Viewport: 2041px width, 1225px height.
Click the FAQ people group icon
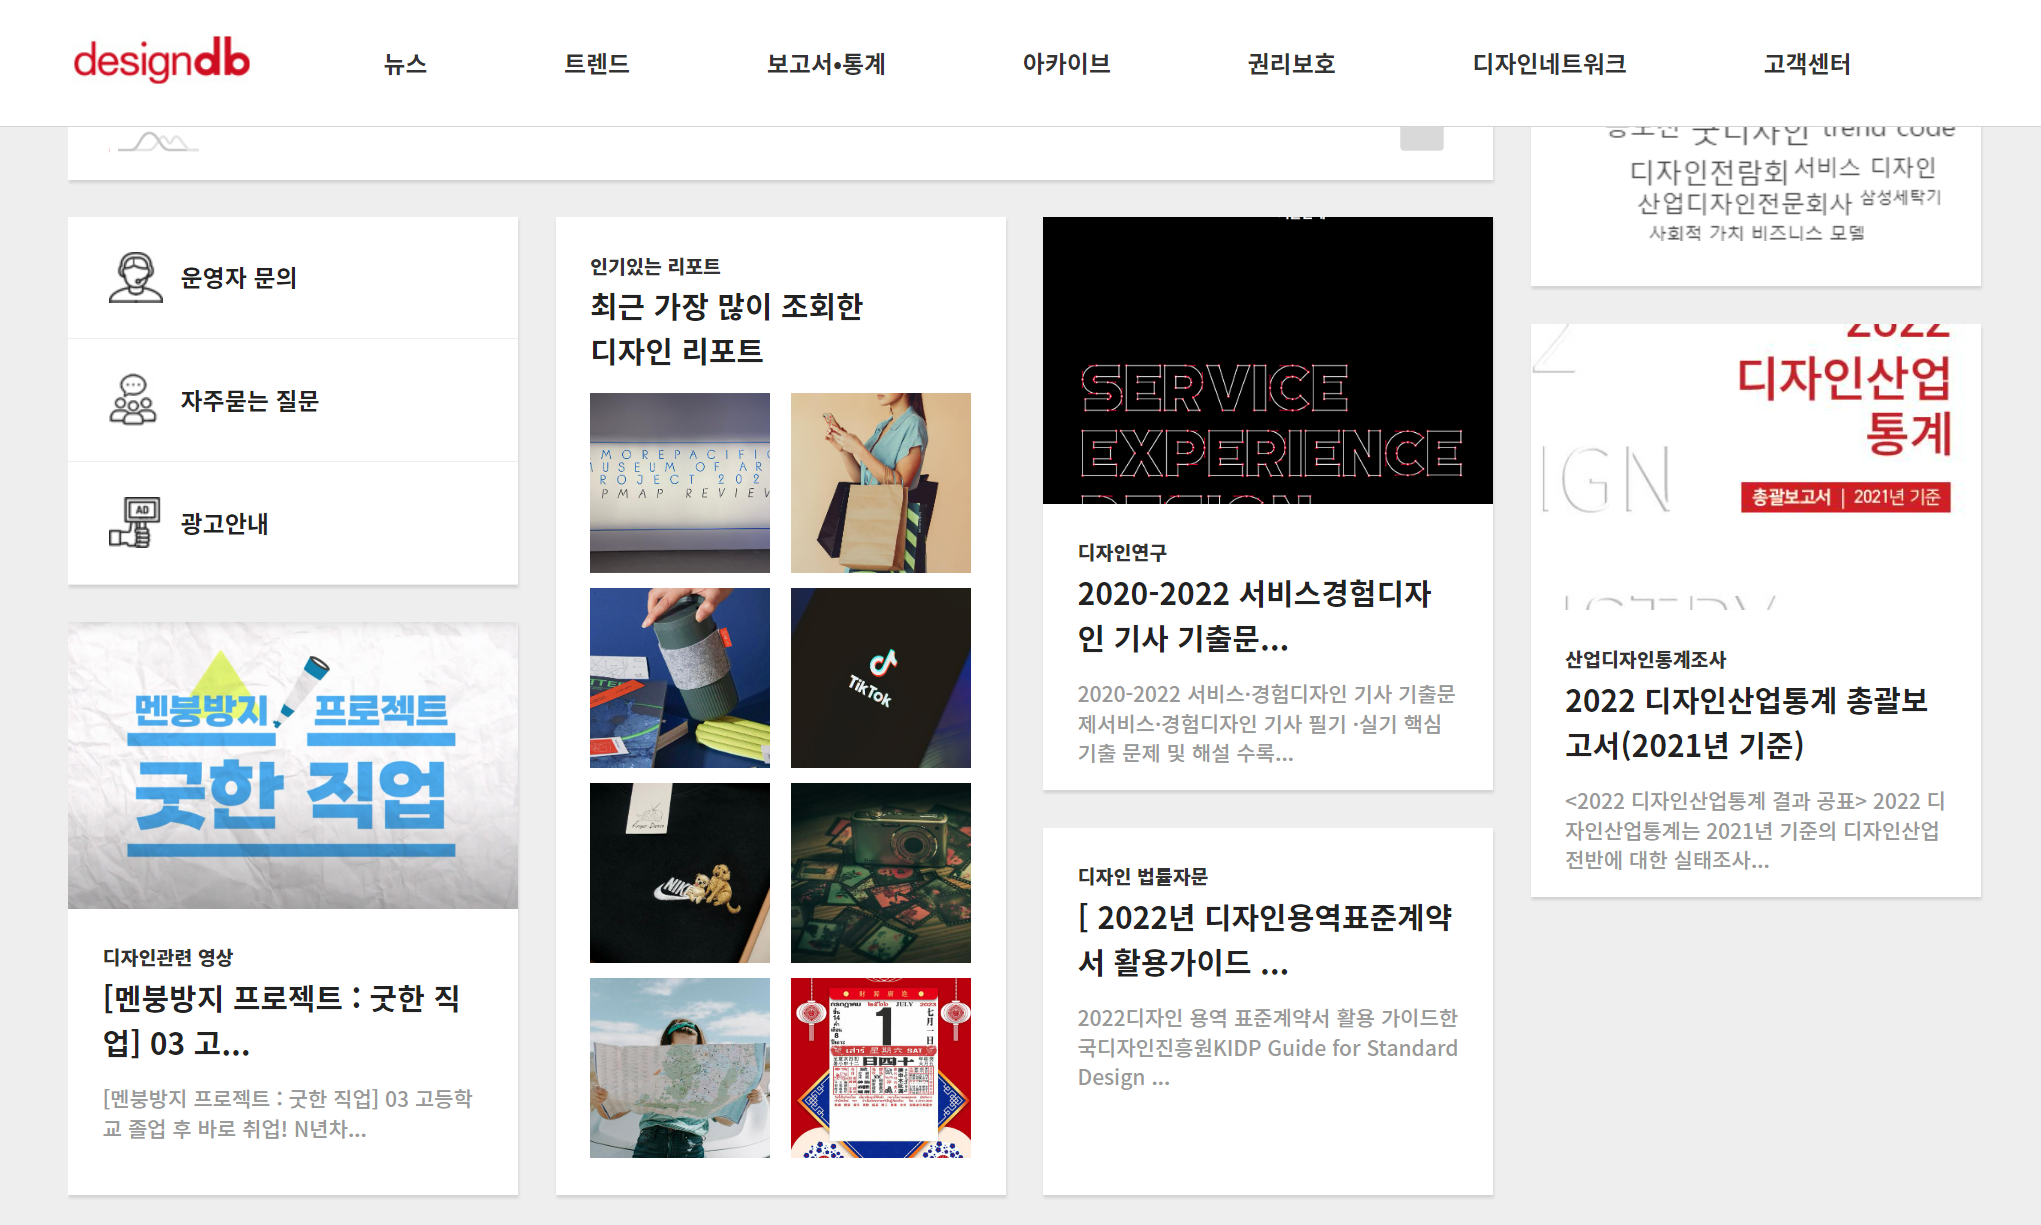[x=133, y=400]
